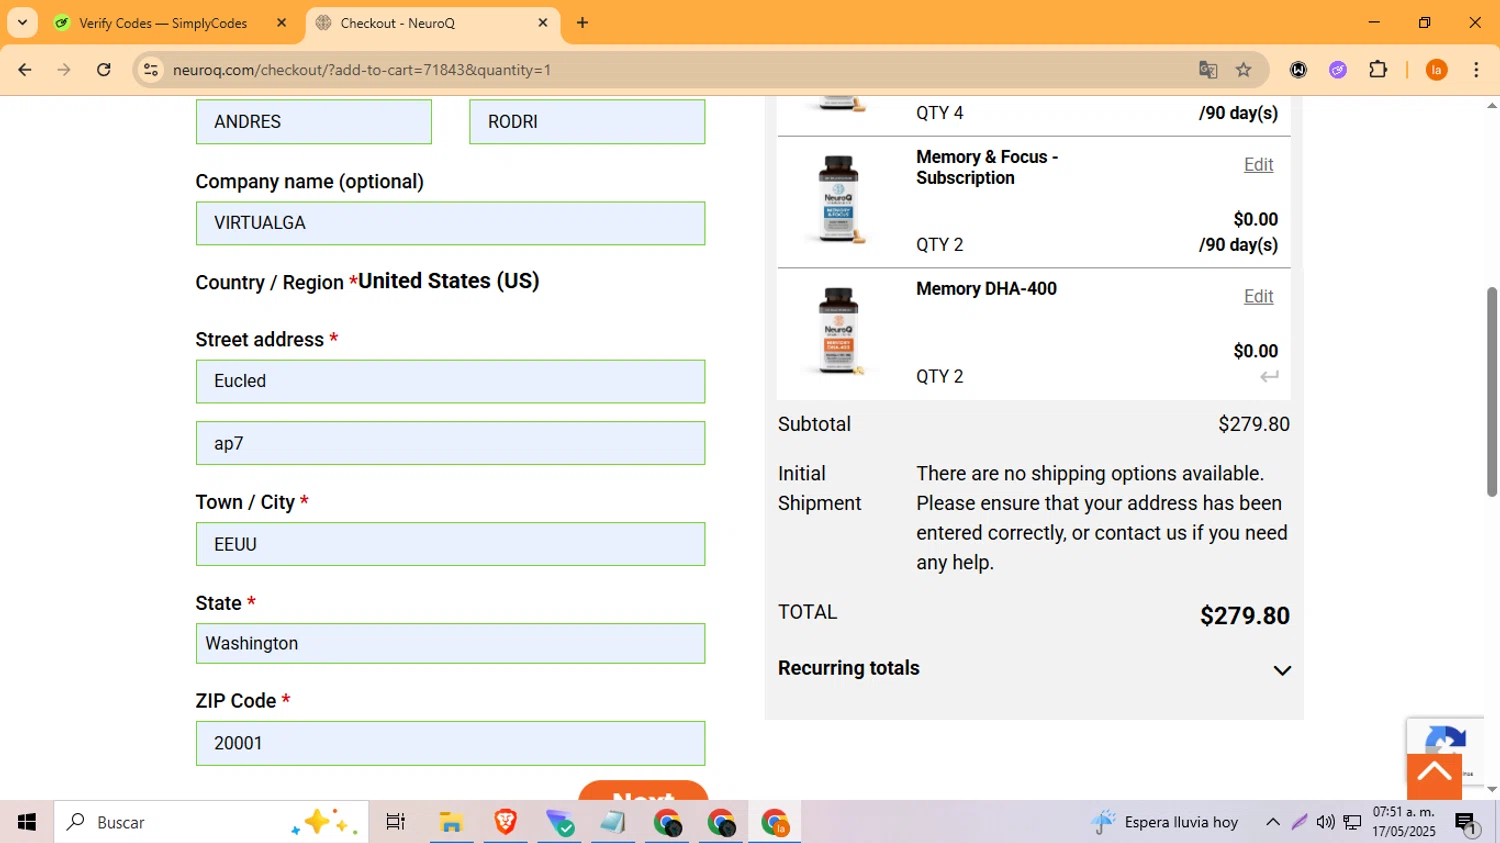
Task: Click the return arrow icon under Memory DHA-400
Action: point(1269,377)
